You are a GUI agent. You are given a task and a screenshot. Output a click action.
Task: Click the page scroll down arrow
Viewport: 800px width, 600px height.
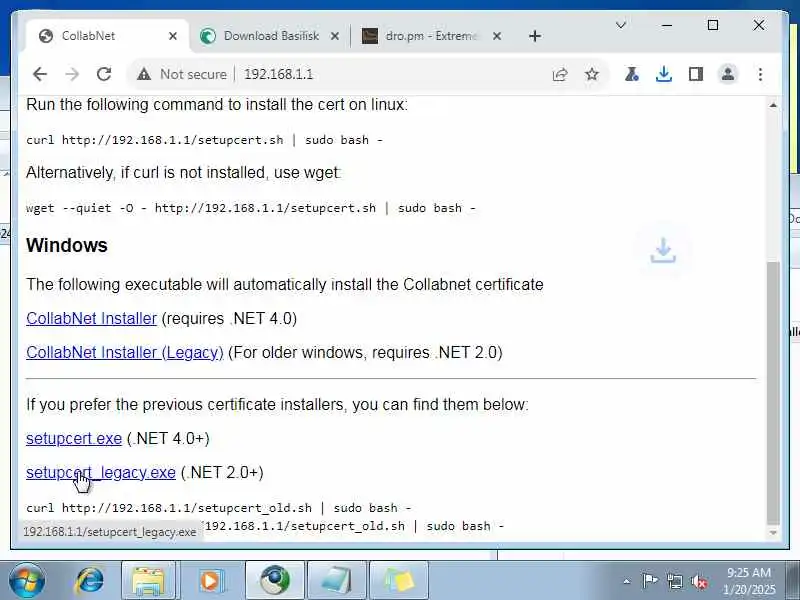point(773,533)
